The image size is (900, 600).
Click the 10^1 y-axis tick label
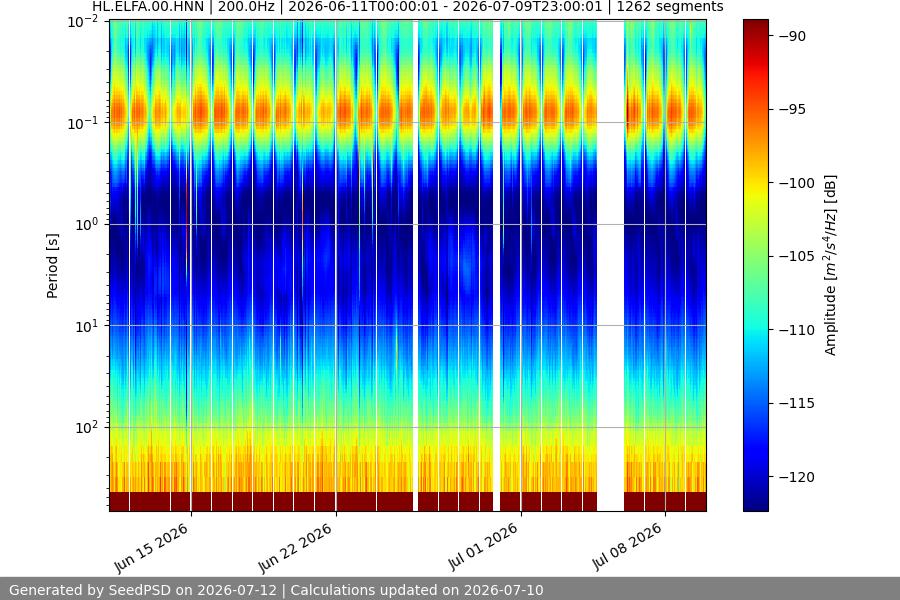coord(87,326)
